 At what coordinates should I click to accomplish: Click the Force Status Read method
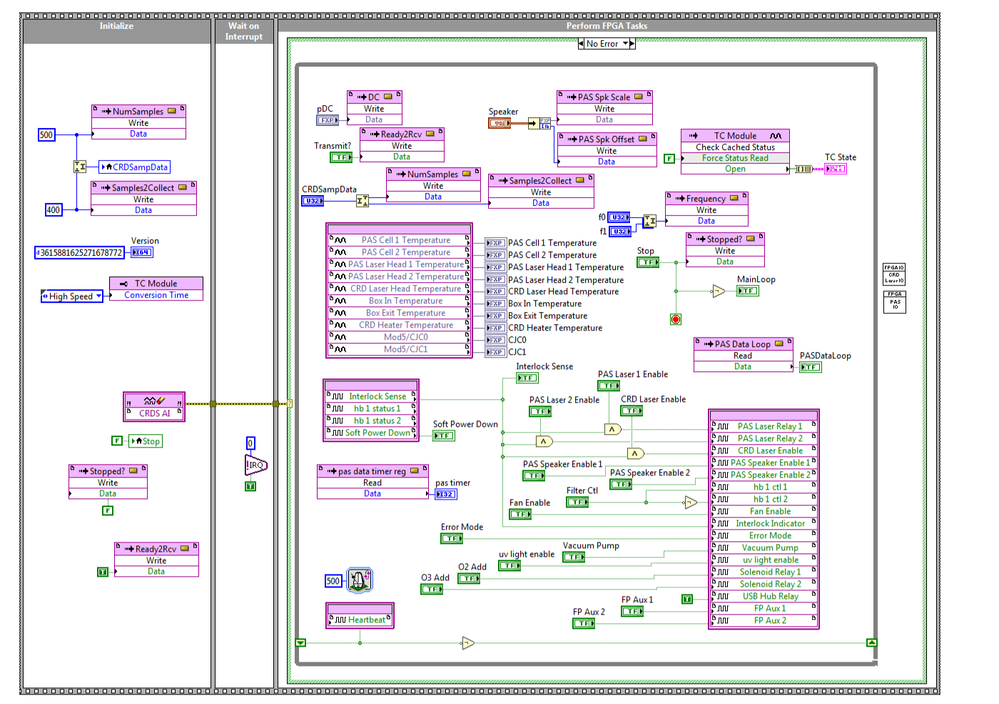735,158
